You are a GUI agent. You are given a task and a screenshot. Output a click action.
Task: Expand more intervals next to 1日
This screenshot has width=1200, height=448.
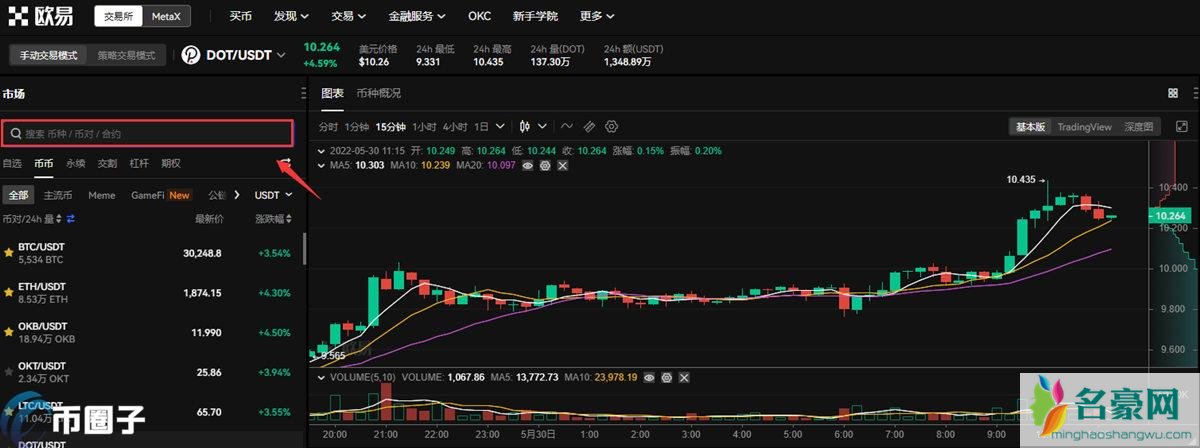499,127
